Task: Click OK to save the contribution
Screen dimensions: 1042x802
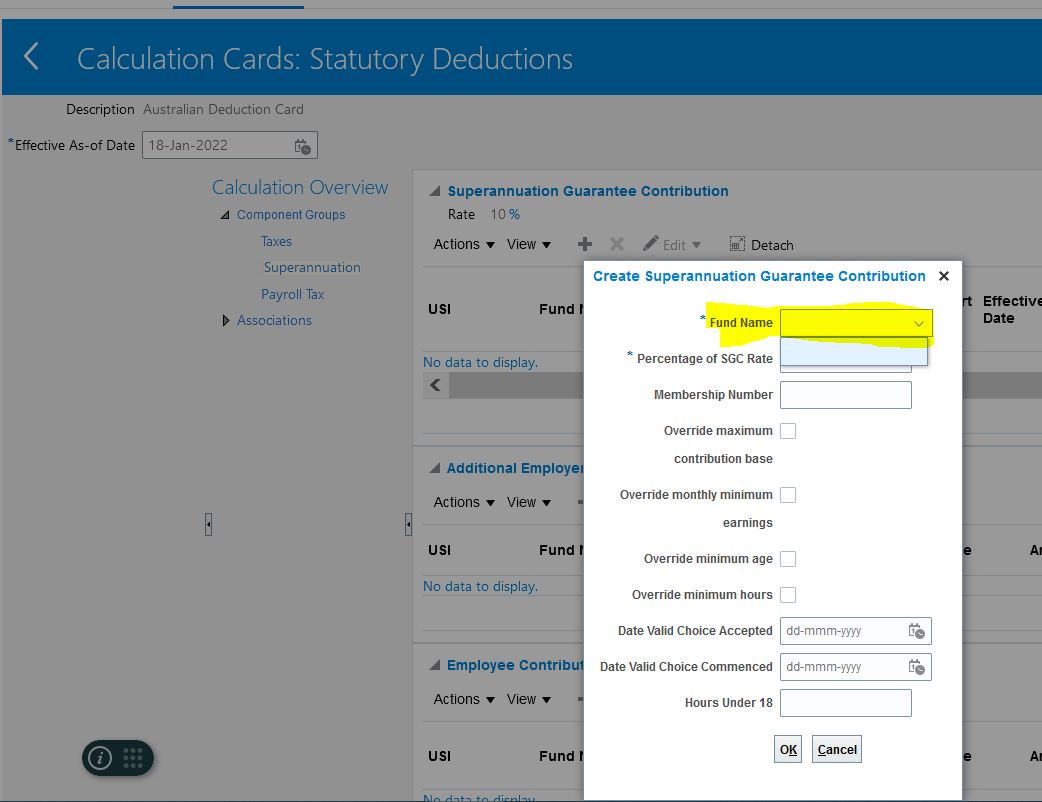Action: (x=787, y=748)
